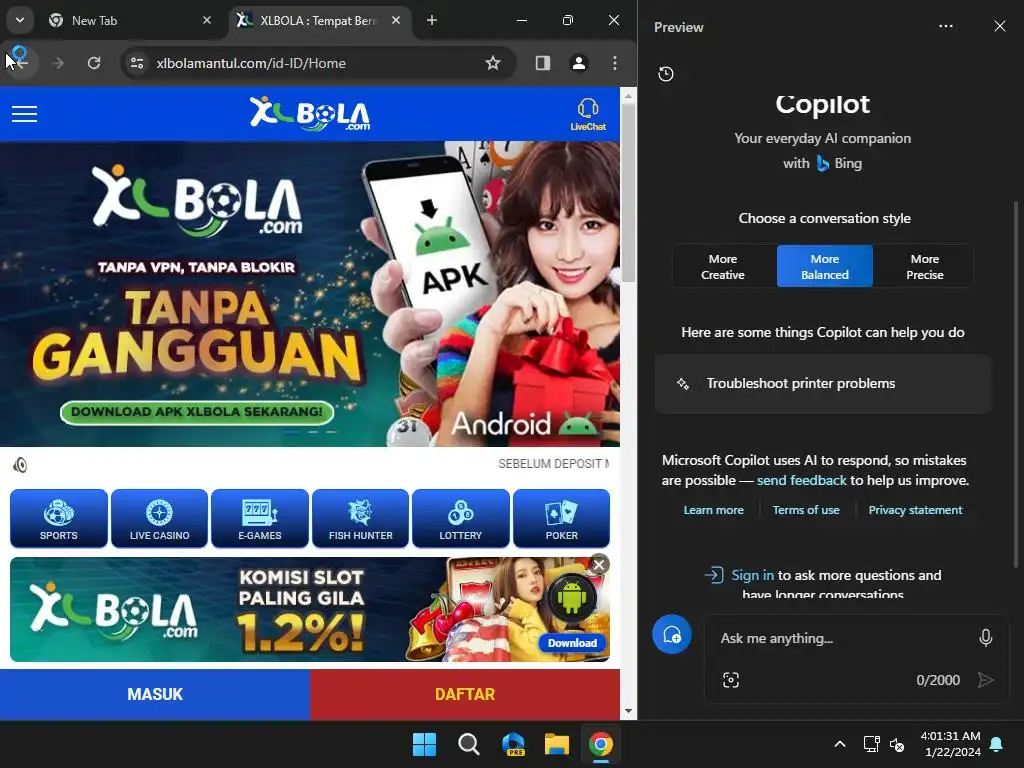The width and height of the screenshot is (1024, 768).
Task: Click the announcement speaker icon
Action: point(20,465)
